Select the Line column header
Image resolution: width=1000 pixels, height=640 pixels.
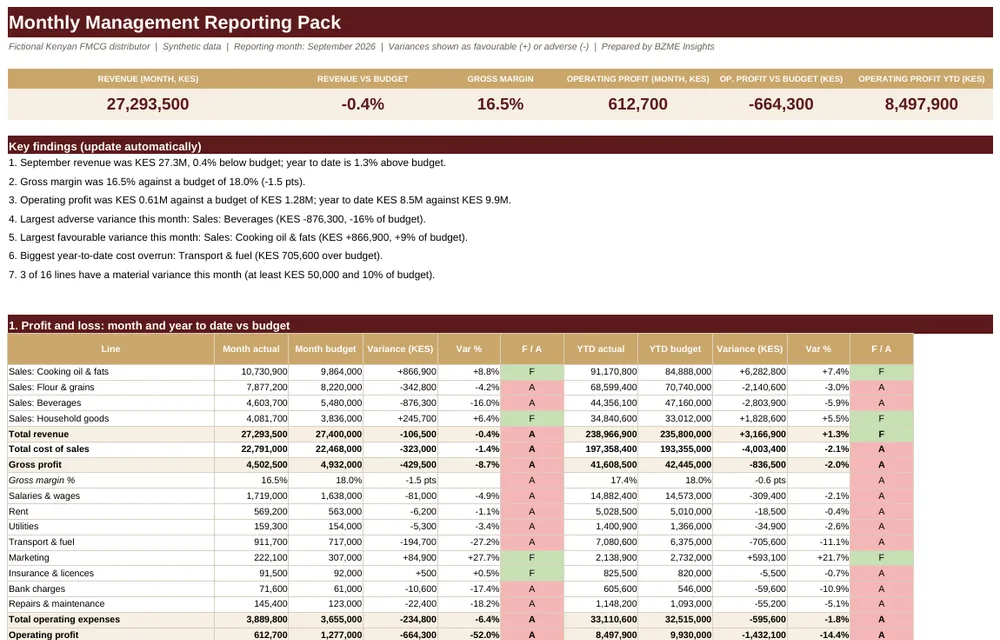(110, 349)
